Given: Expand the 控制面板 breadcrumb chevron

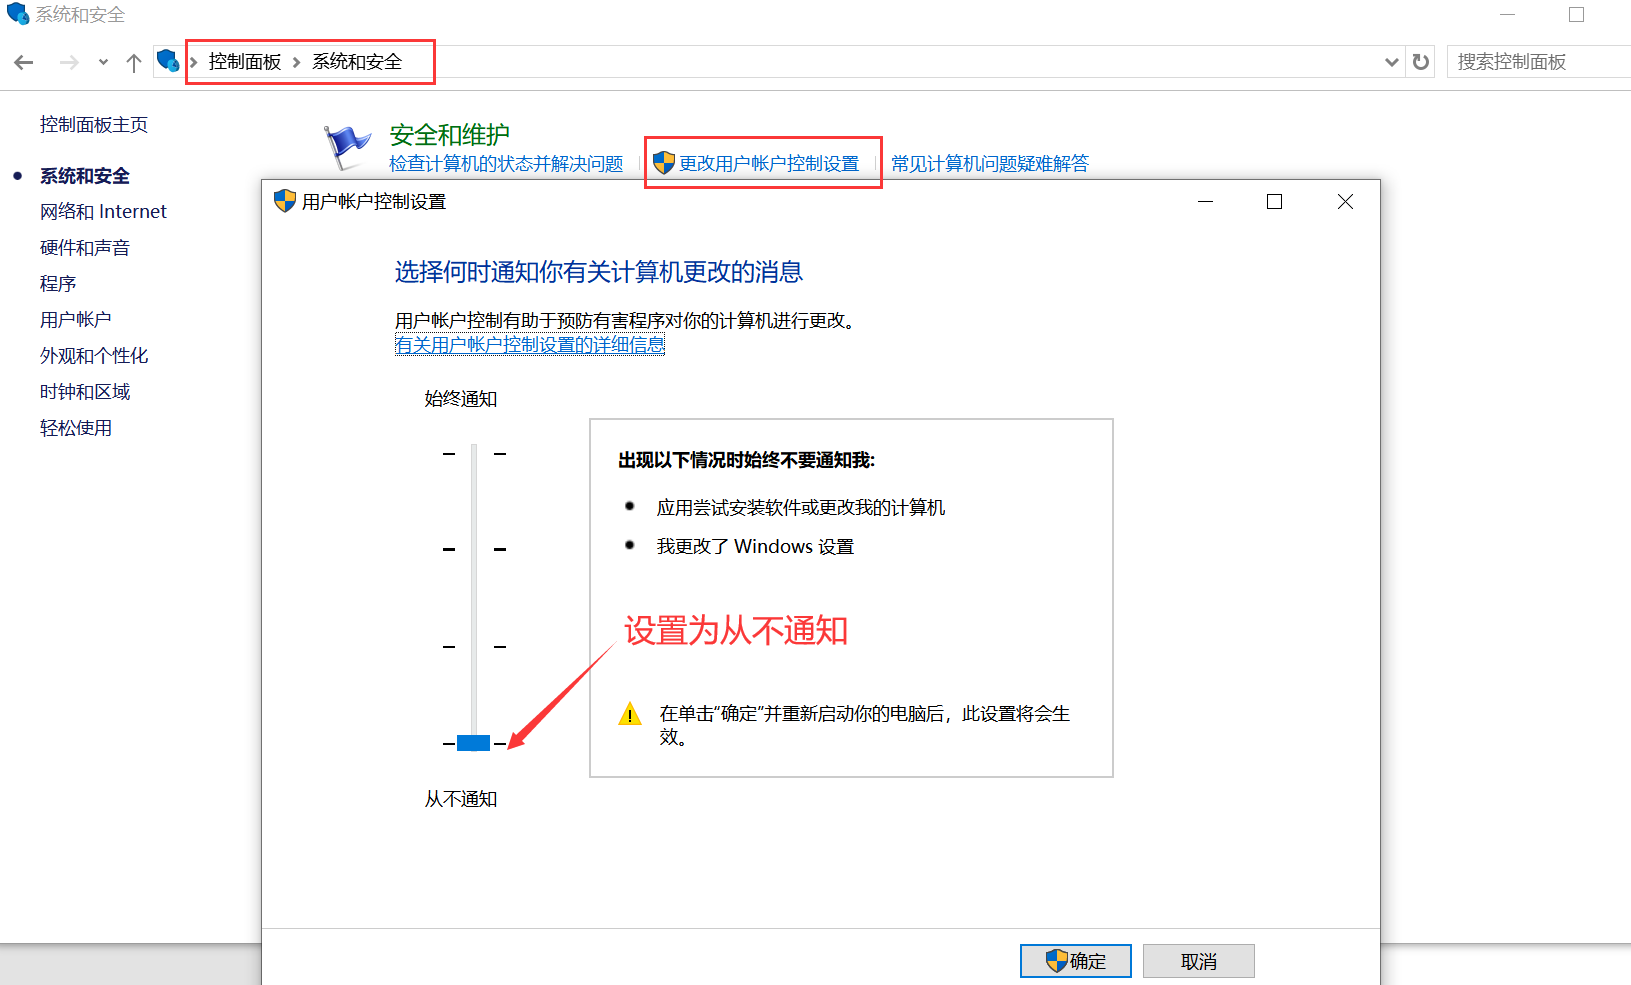Looking at the screenshot, I should coord(296,62).
